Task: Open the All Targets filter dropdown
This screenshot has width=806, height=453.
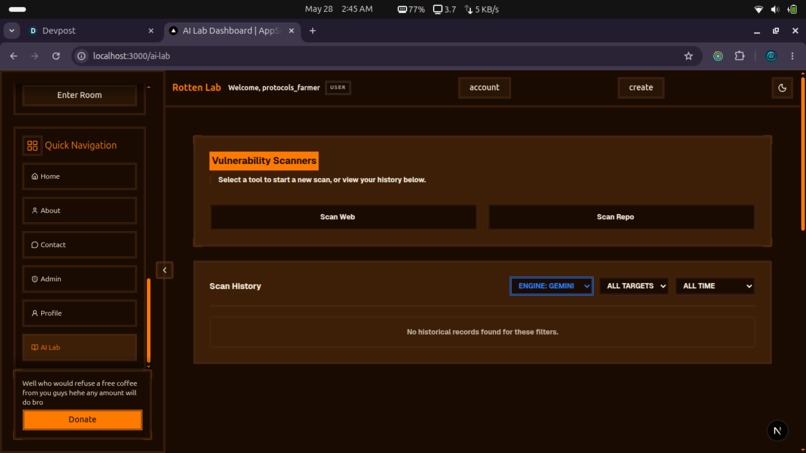Action: pyautogui.click(x=634, y=286)
